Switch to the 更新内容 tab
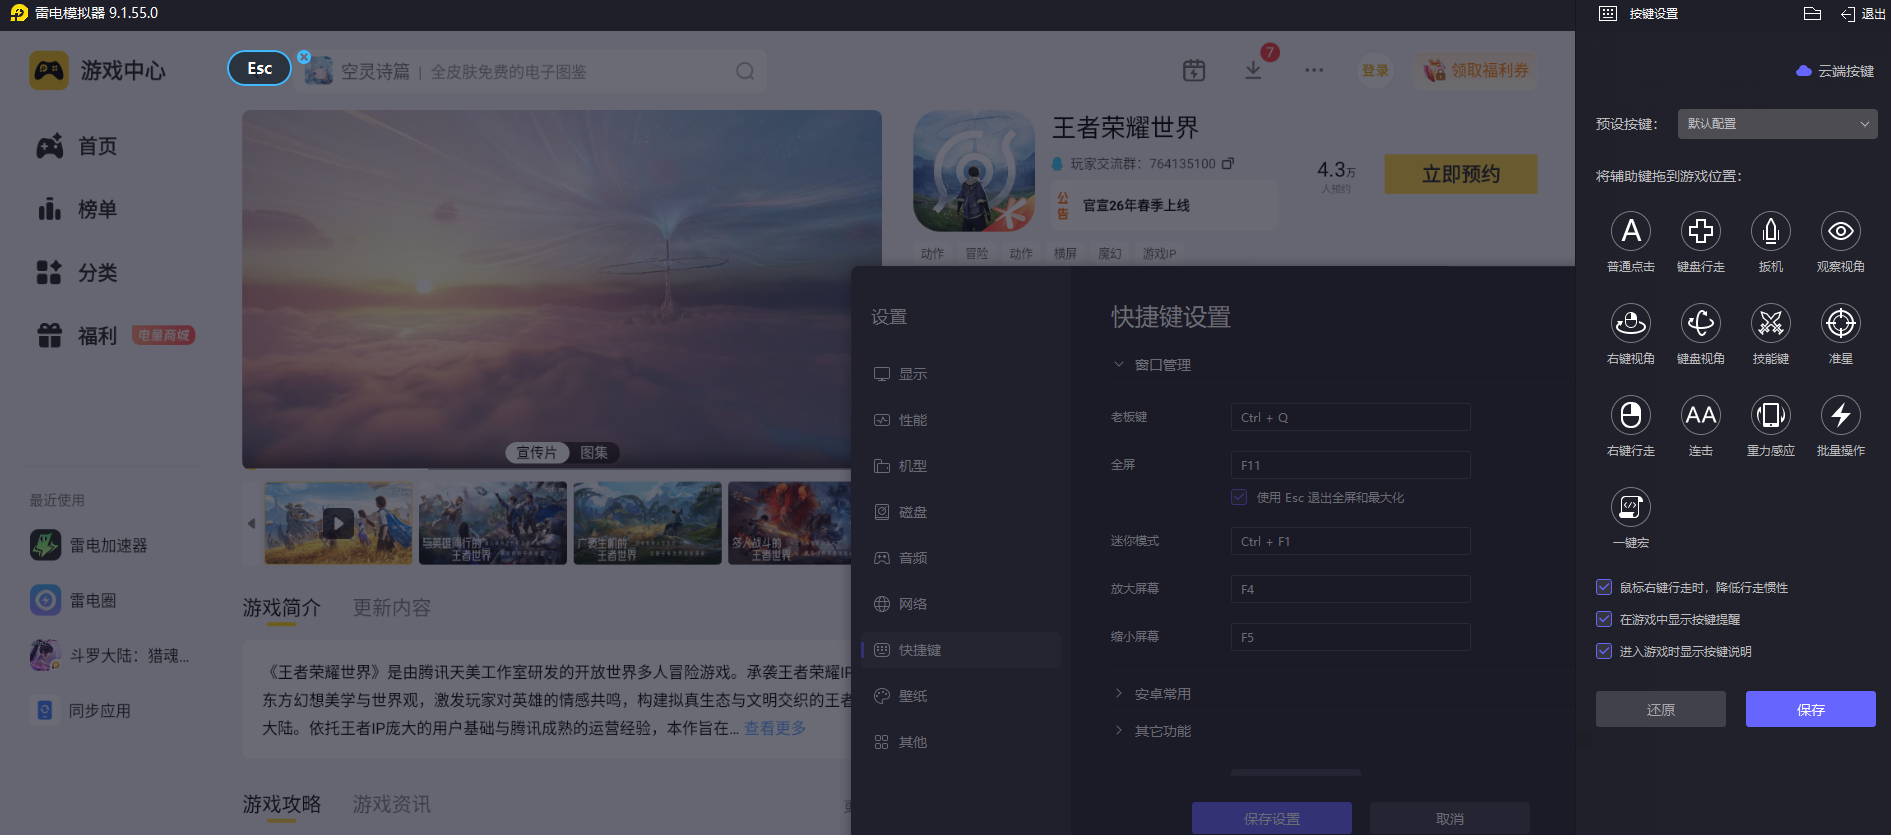The height and width of the screenshot is (835, 1891). (x=392, y=607)
